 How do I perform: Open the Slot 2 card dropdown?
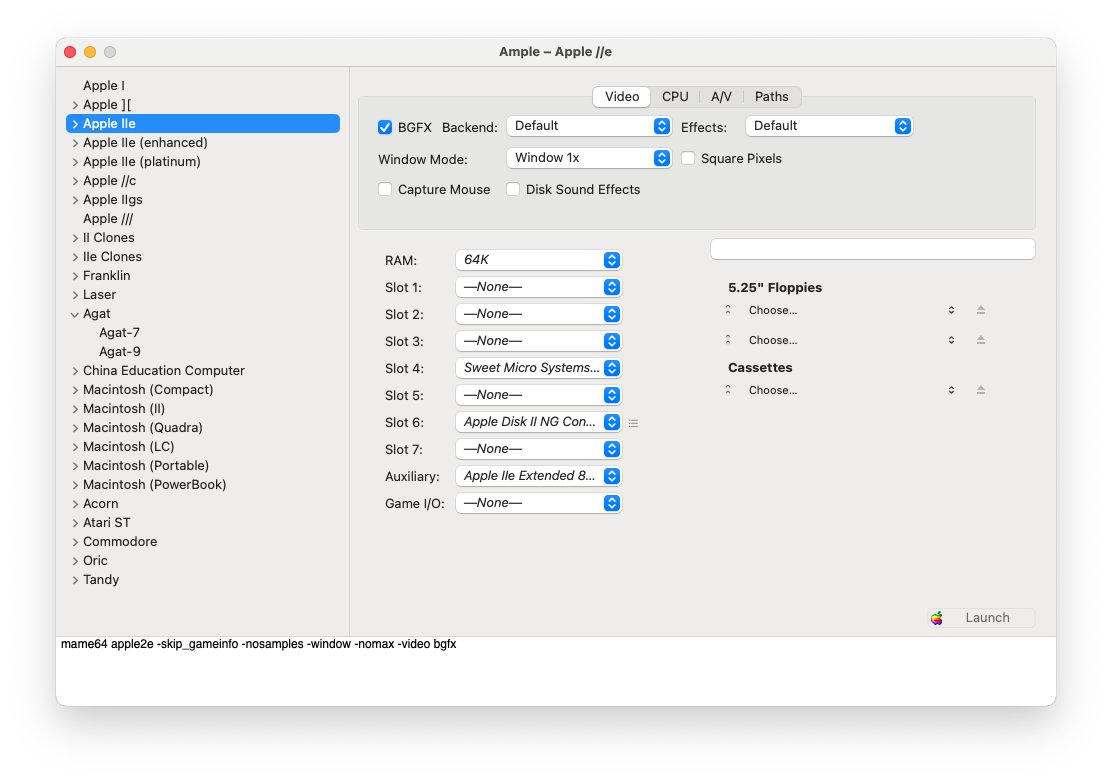(x=538, y=314)
